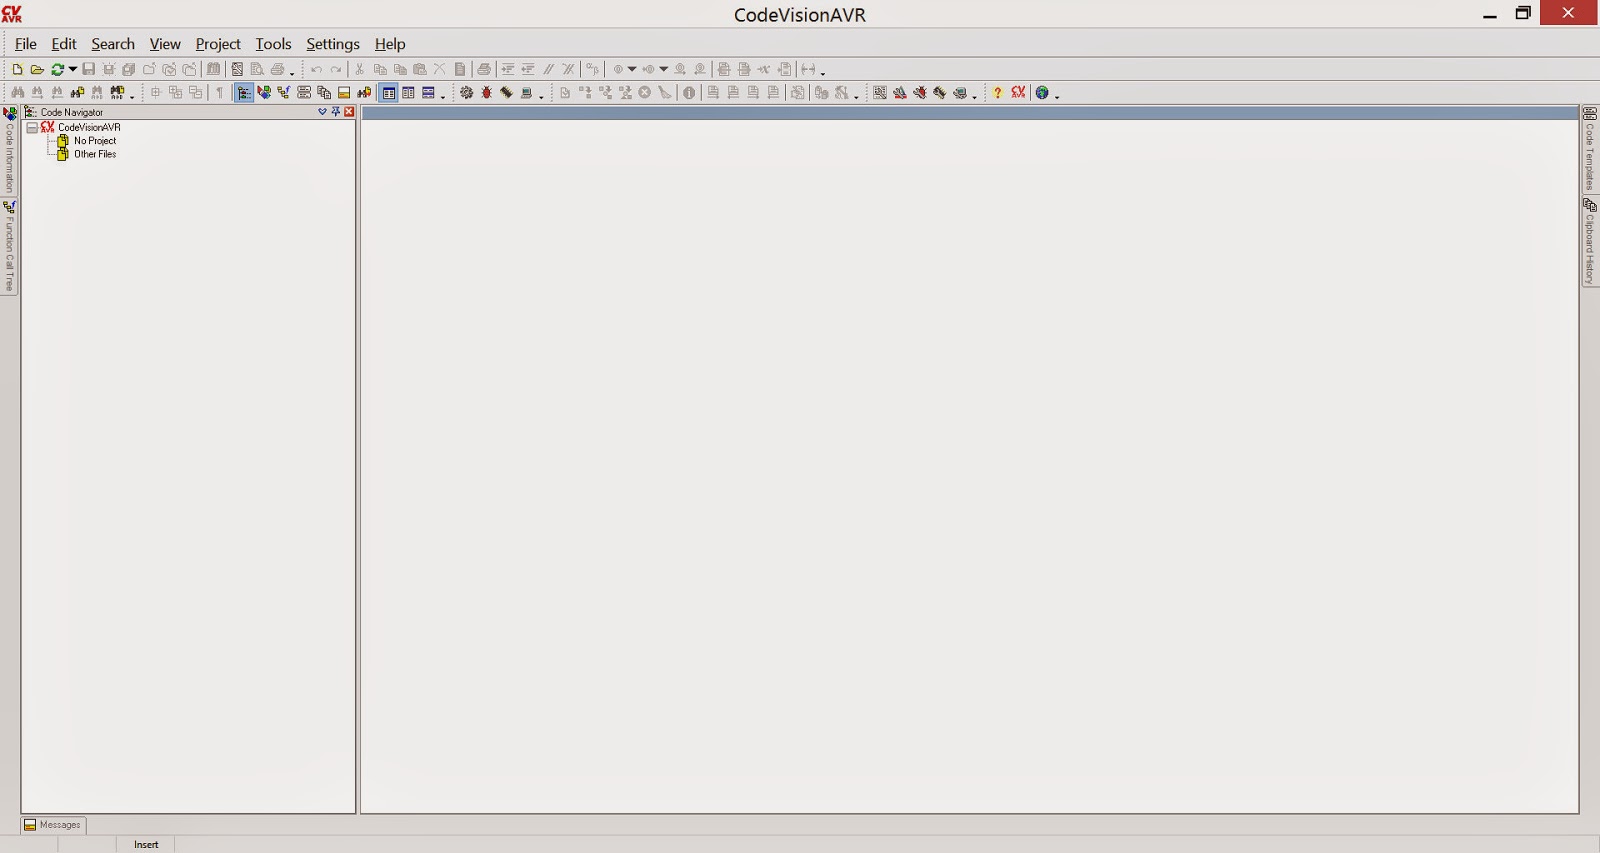Click the Debugger settings bug-with-wrench icon
The width and height of the screenshot is (1600, 853).
(920, 92)
